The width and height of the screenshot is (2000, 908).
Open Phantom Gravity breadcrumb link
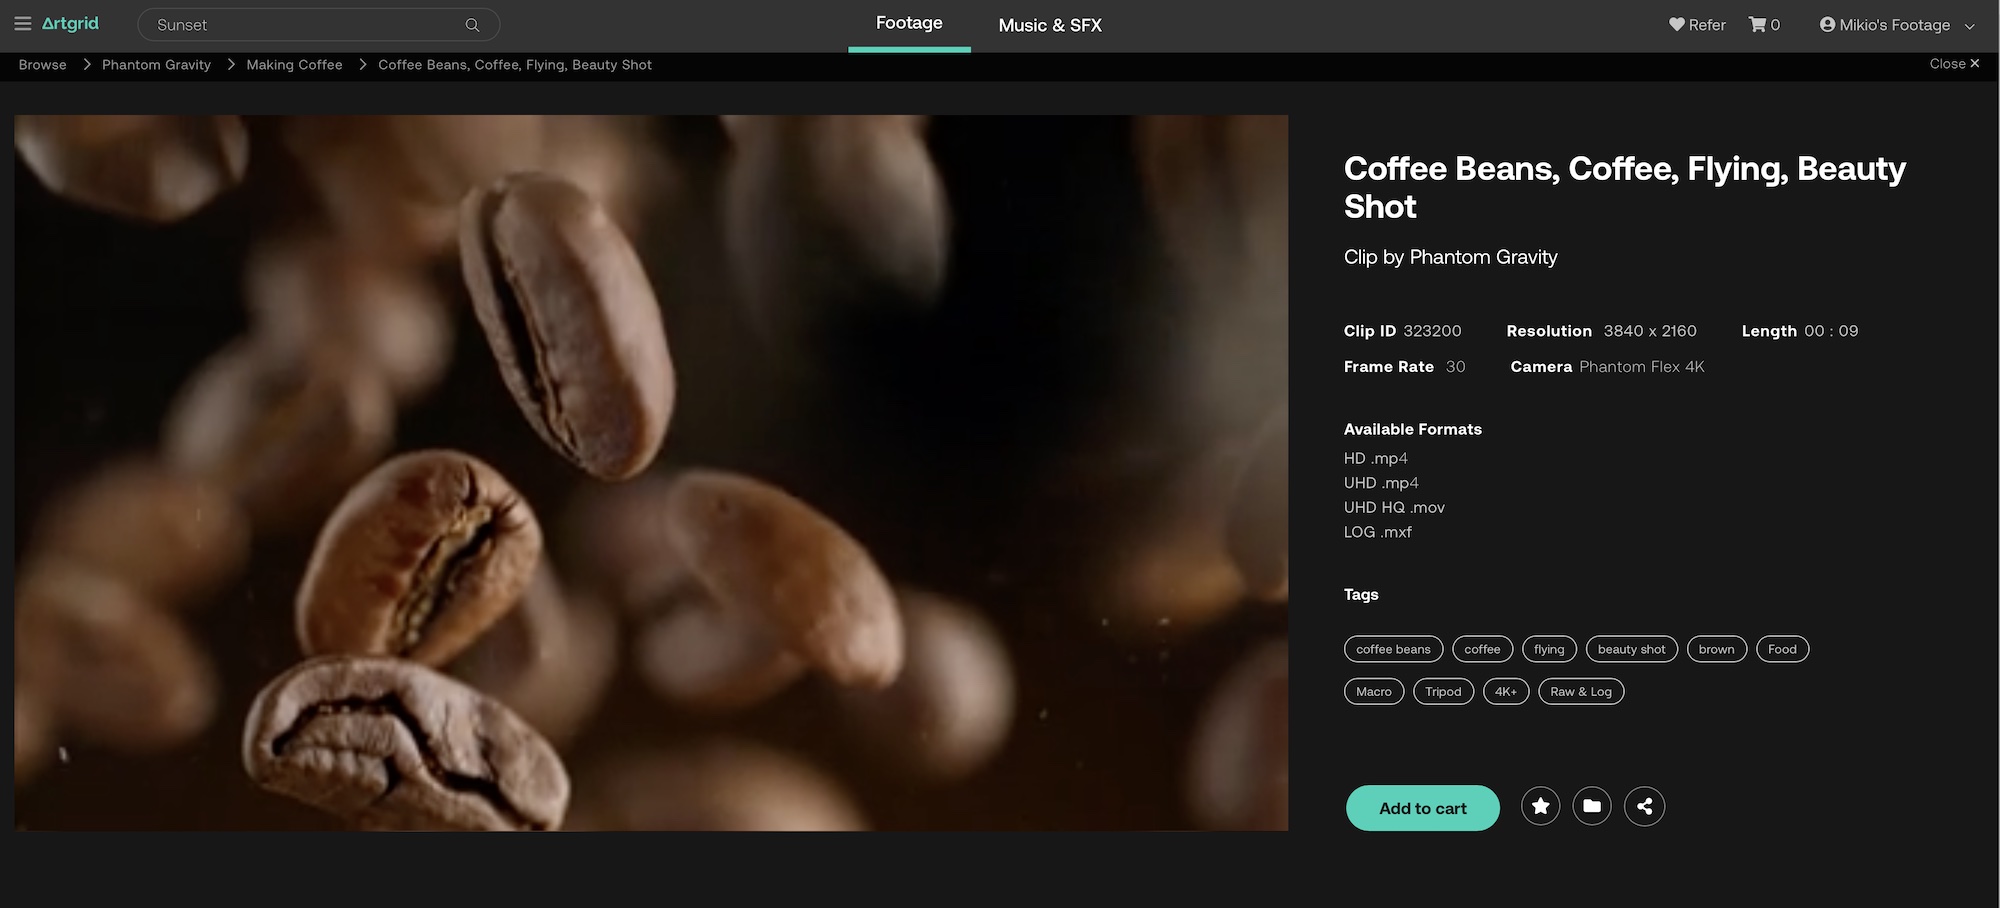coord(156,65)
